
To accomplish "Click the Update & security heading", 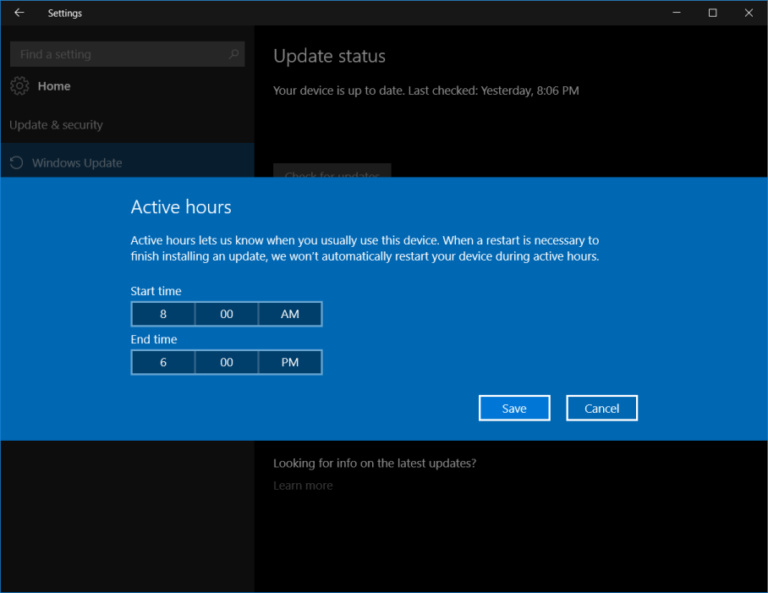I will click(56, 125).
